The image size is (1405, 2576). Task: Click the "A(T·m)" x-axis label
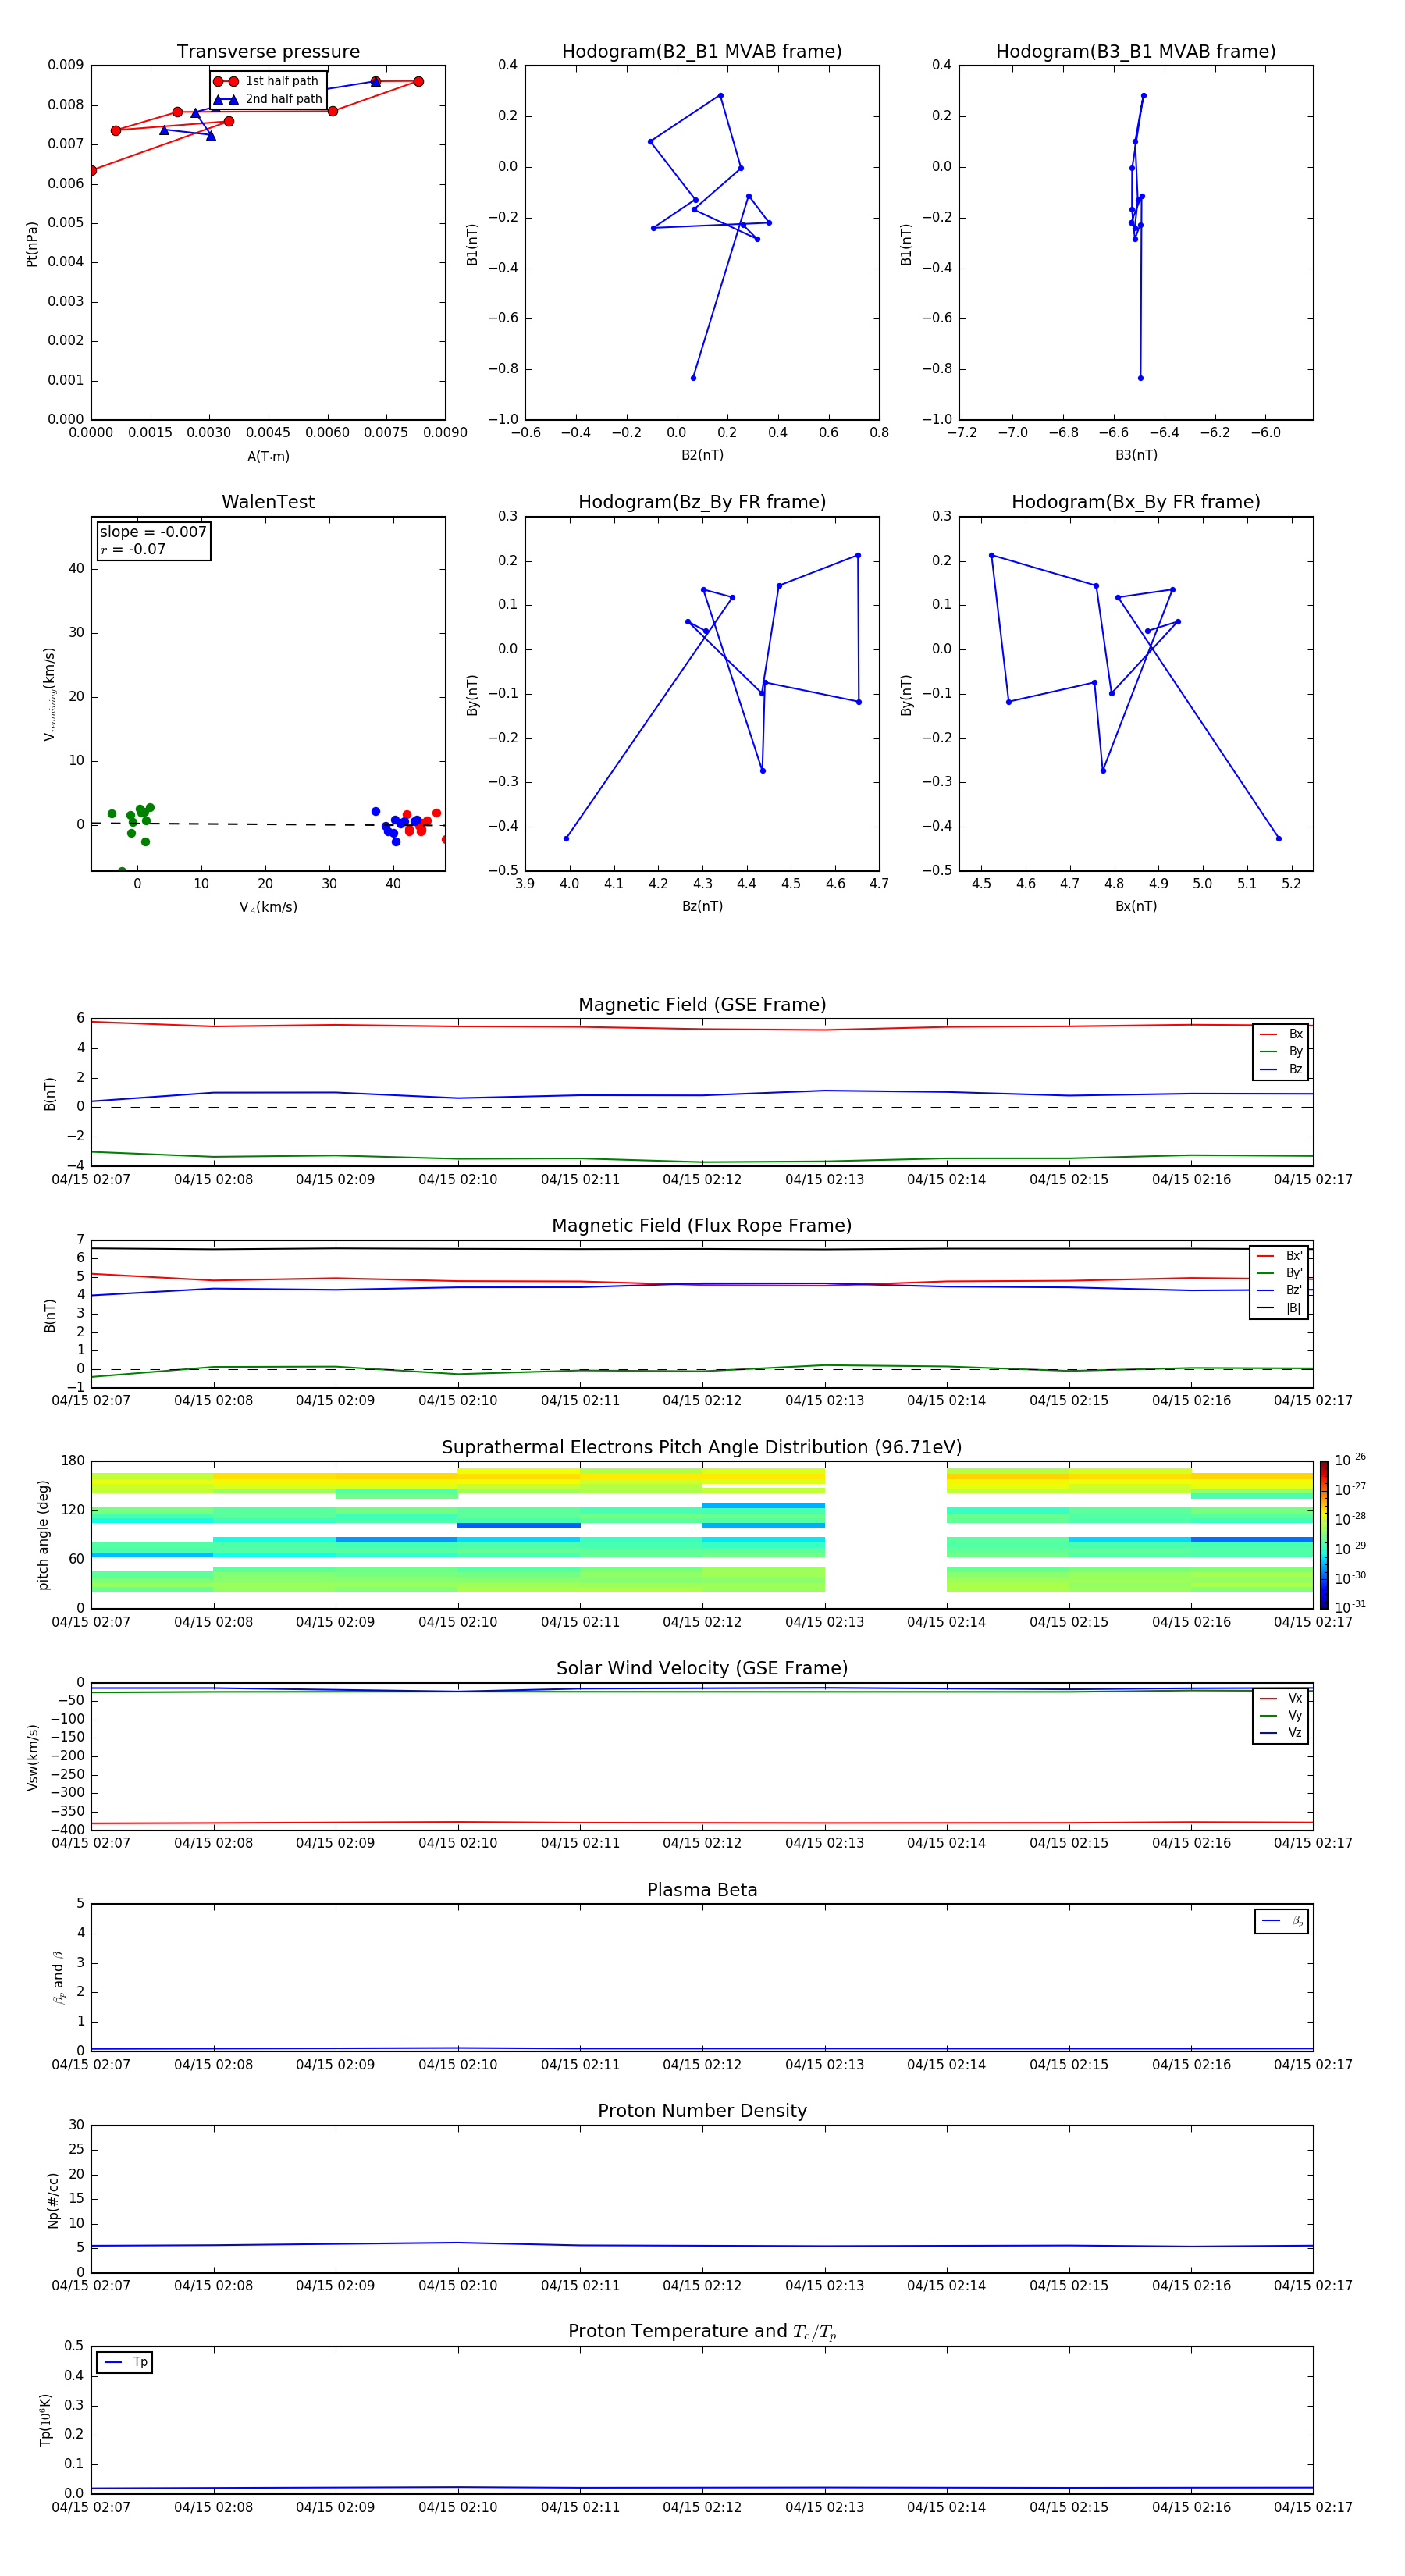268,456
